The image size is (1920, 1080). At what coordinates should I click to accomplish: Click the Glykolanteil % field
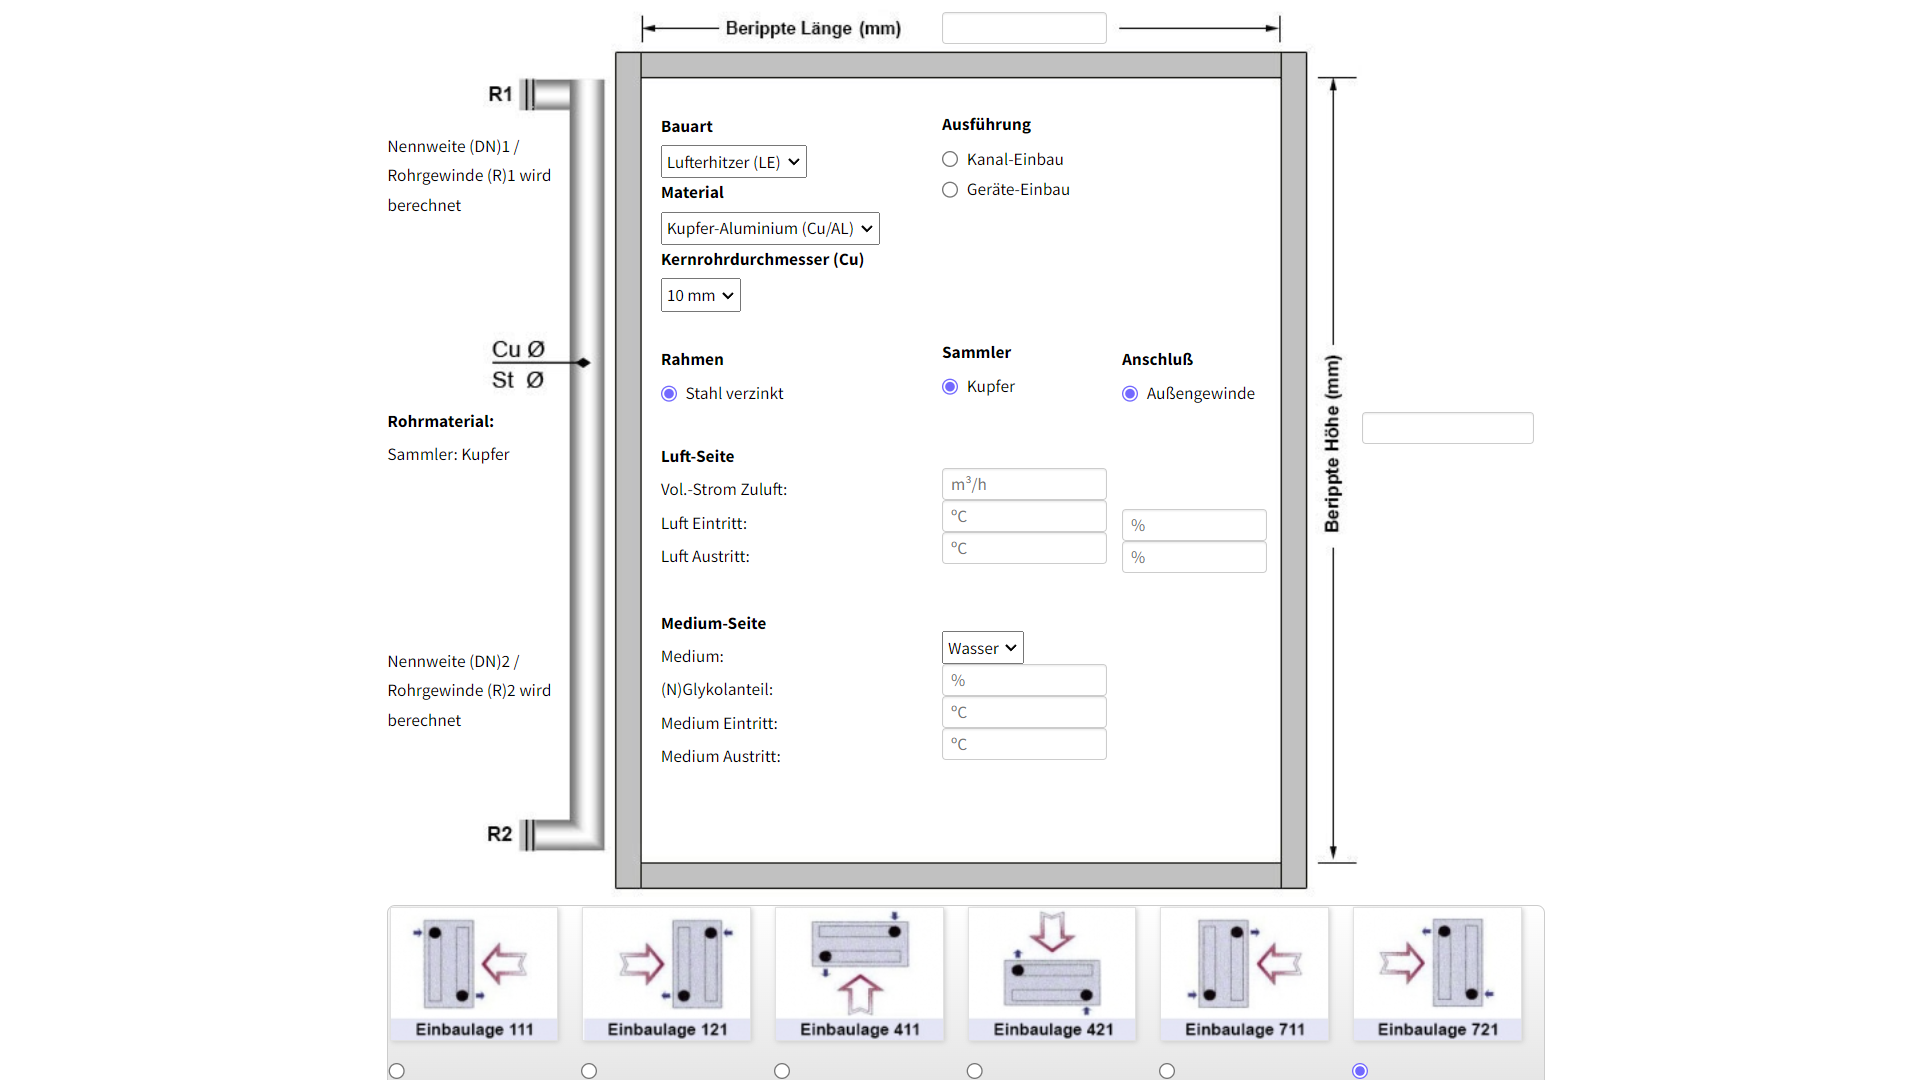[x=1024, y=680]
